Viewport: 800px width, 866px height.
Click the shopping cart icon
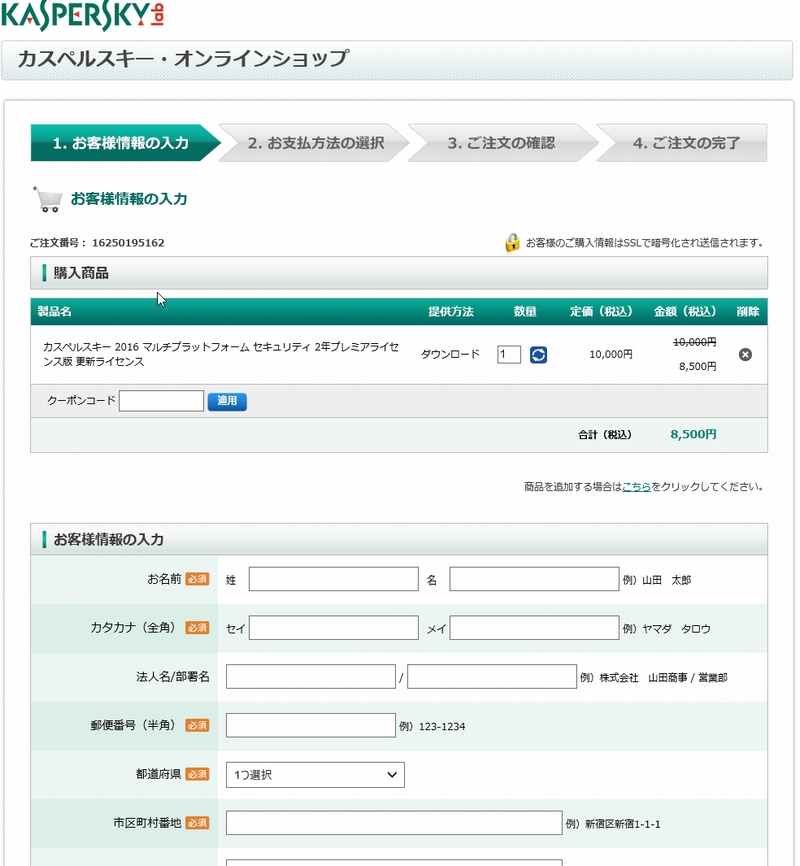click(x=48, y=199)
